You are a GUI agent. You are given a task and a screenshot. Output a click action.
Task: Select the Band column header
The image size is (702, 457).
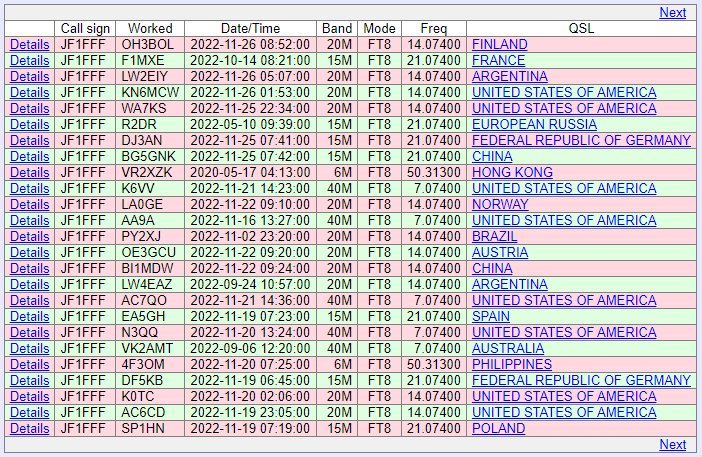337,29
